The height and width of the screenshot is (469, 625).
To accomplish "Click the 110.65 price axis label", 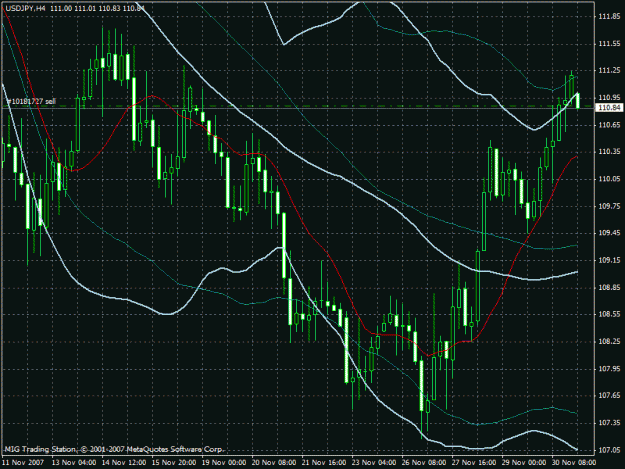I will coord(609,125).
